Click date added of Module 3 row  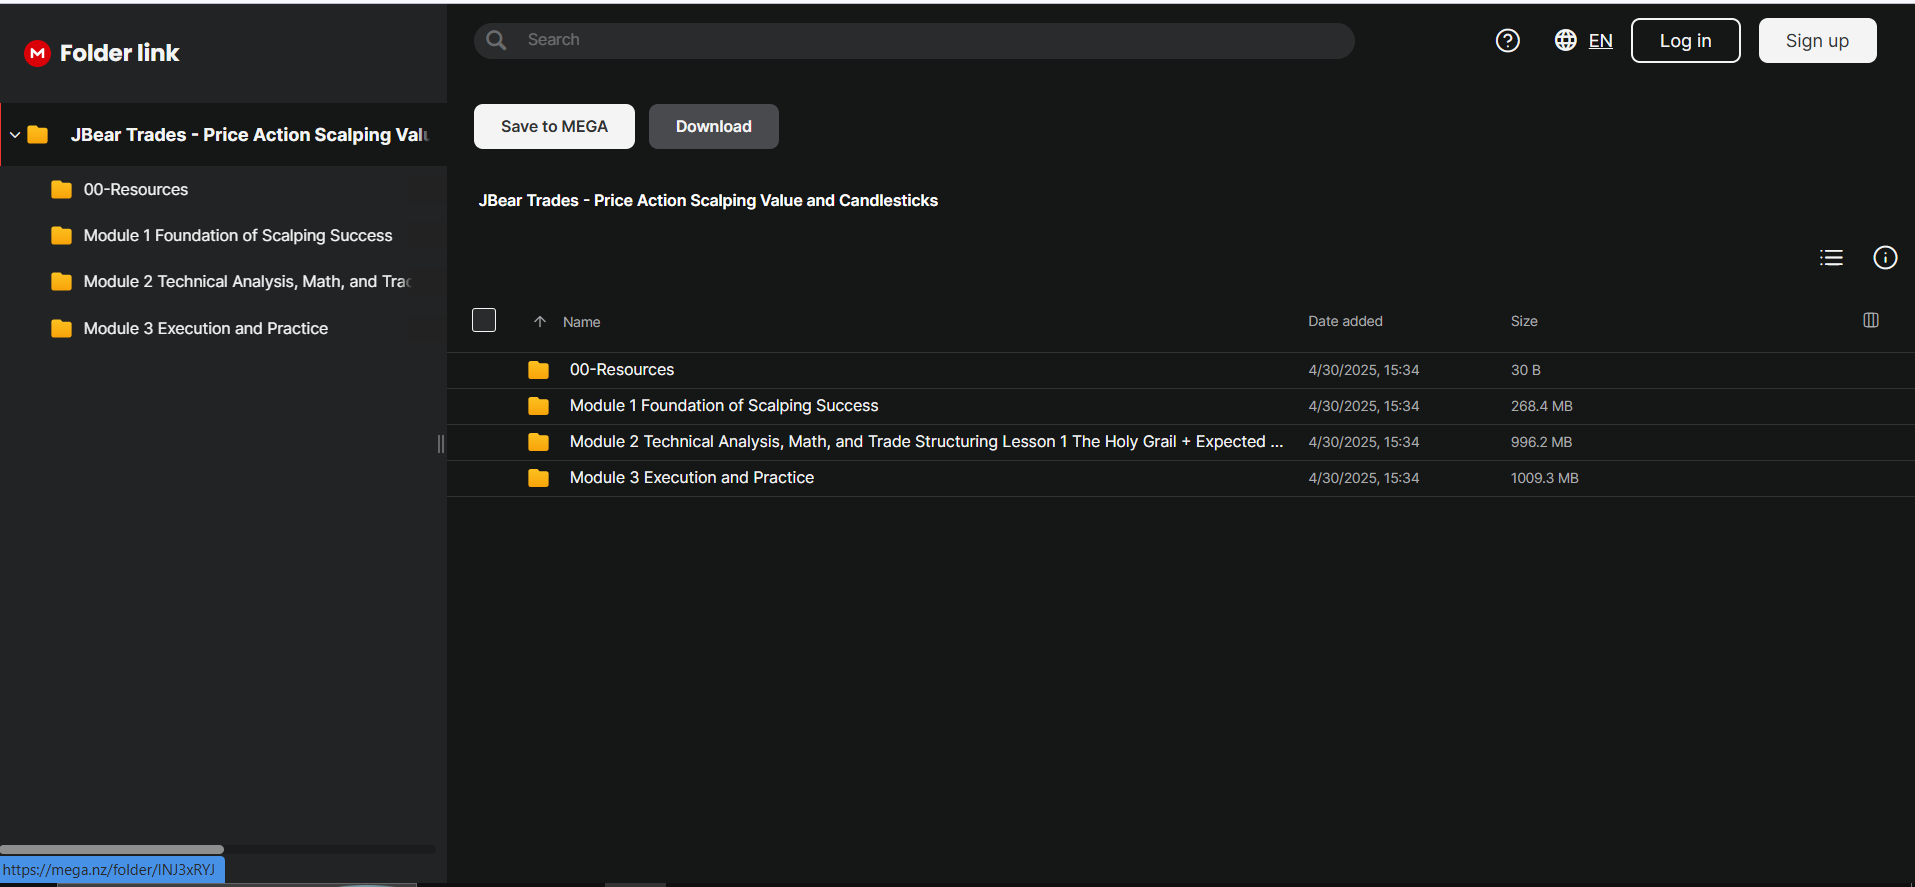click(1364, 478)
